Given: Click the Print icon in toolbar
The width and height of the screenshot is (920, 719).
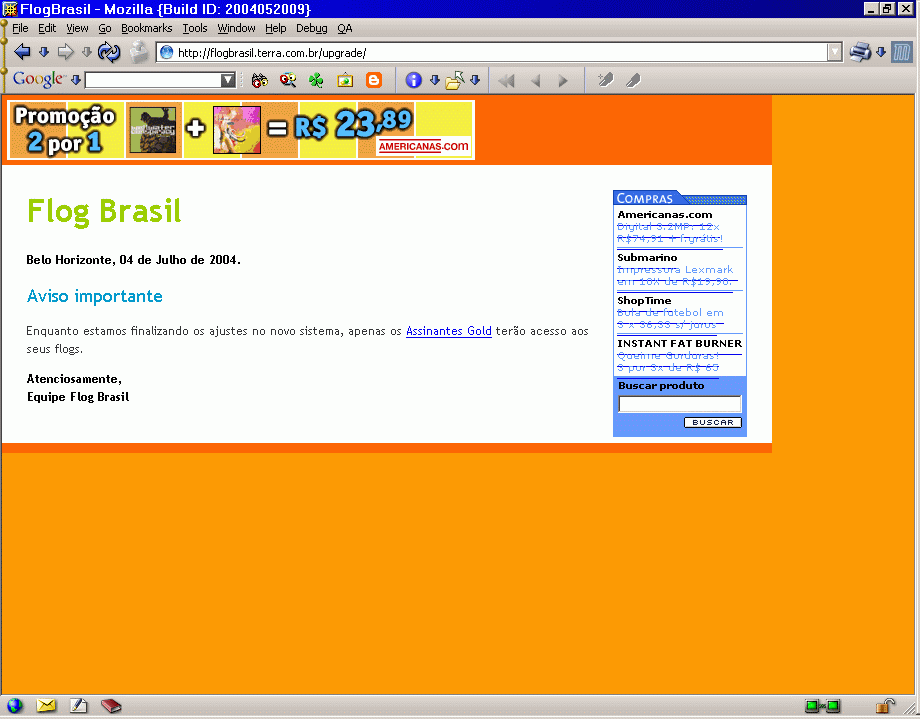Looking at the screenshot, I should [859, 52].
